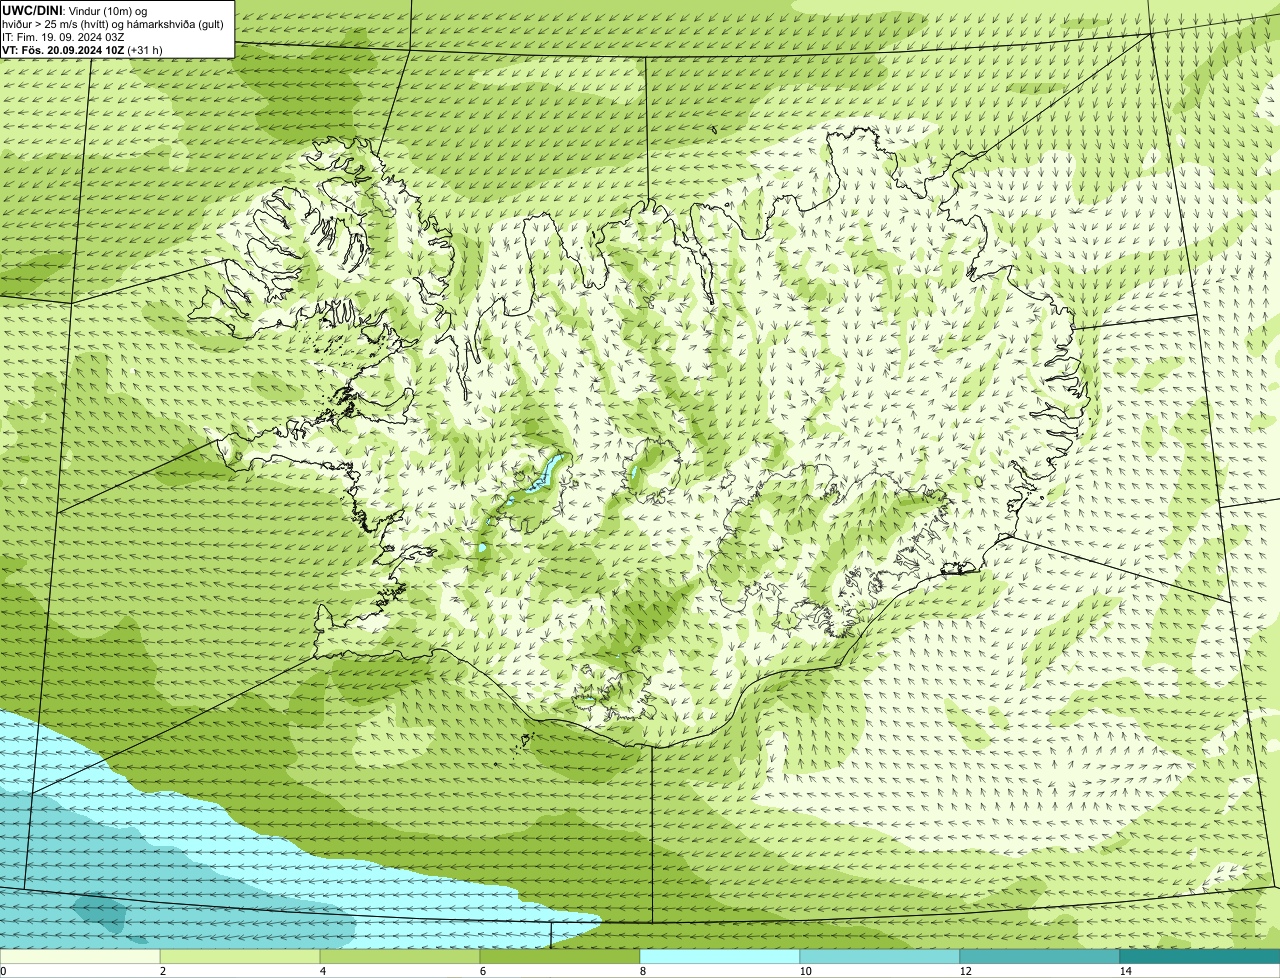Click the legend swatch between 2 and 4

(x=240, y=956)
